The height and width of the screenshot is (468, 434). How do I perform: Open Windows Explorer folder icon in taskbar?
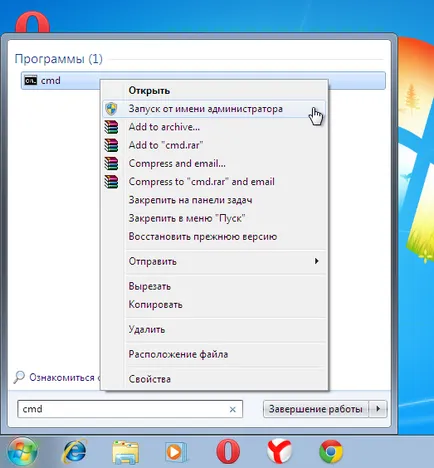(126, 452)
